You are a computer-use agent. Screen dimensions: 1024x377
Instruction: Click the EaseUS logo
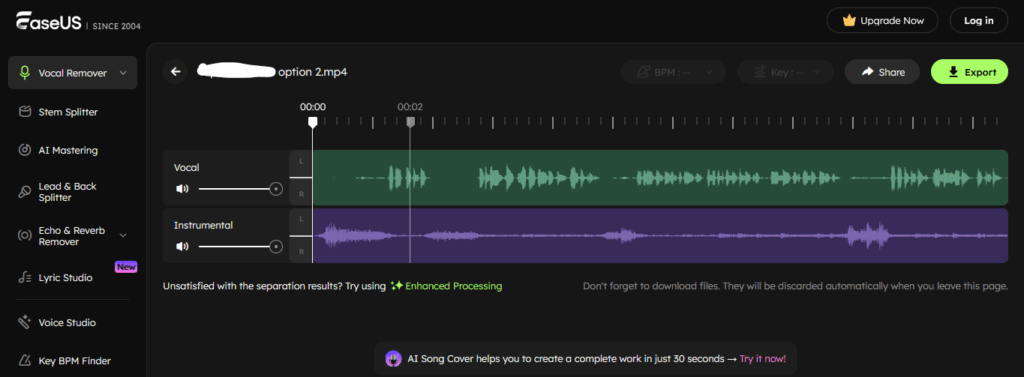pos(48,22)
